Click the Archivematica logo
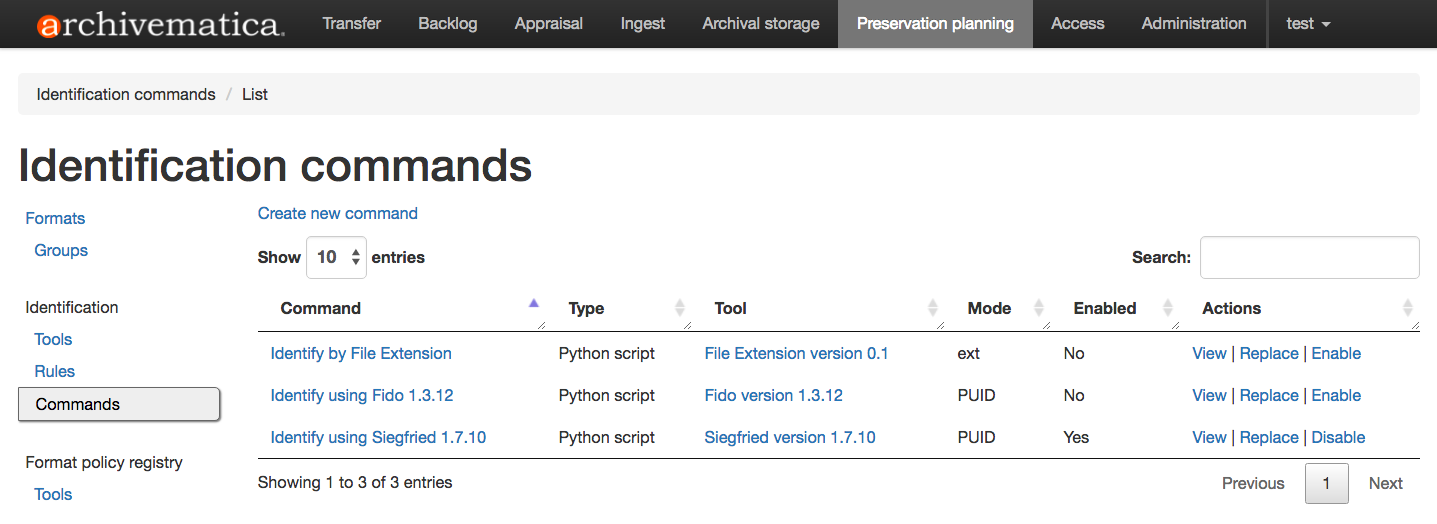Screen dimensions: 1437x524 point(160,24)
